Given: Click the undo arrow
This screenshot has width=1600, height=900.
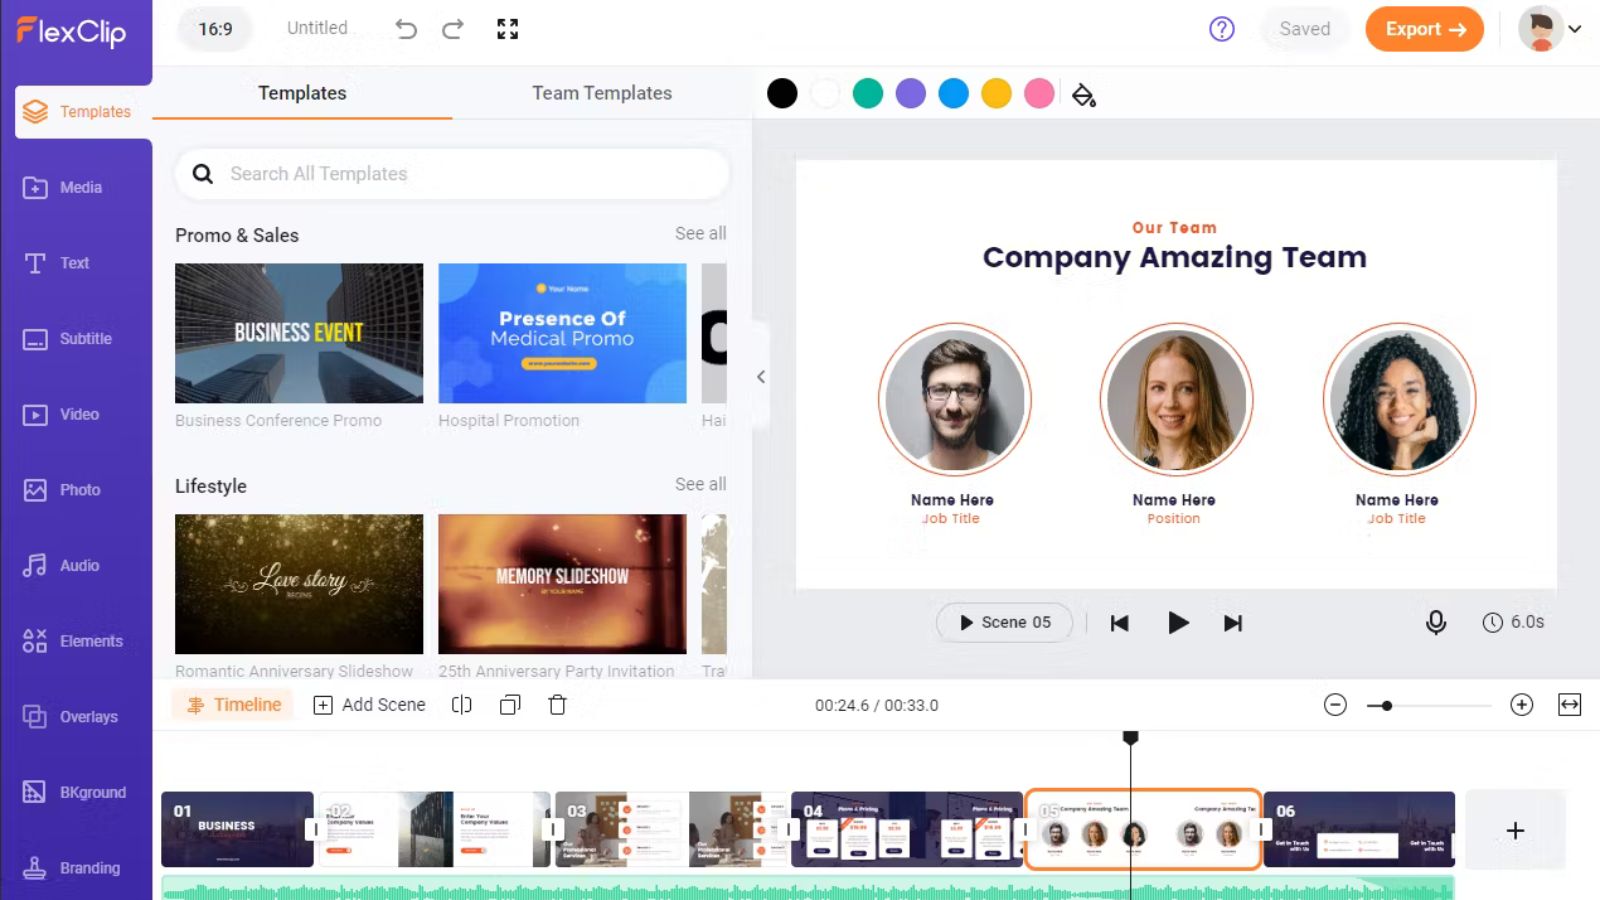Looking at the screenshot, I should coord(405,29).
